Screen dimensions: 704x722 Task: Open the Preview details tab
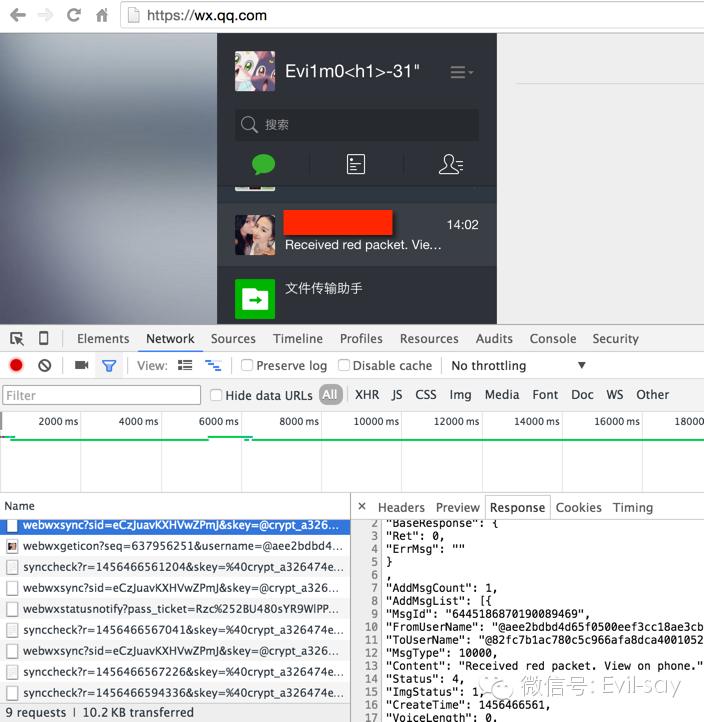(458, 507)
